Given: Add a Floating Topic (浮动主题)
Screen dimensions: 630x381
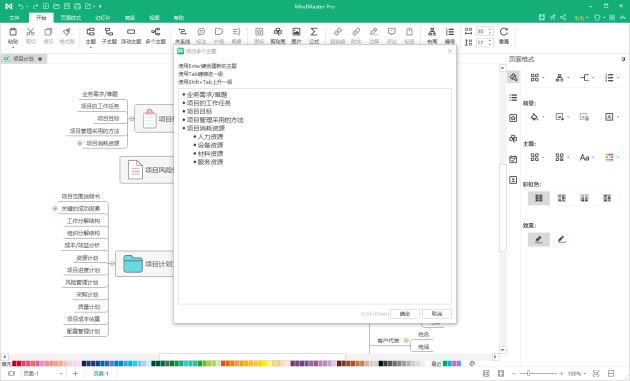Looking at the screenshot, I should pos(131,35).
